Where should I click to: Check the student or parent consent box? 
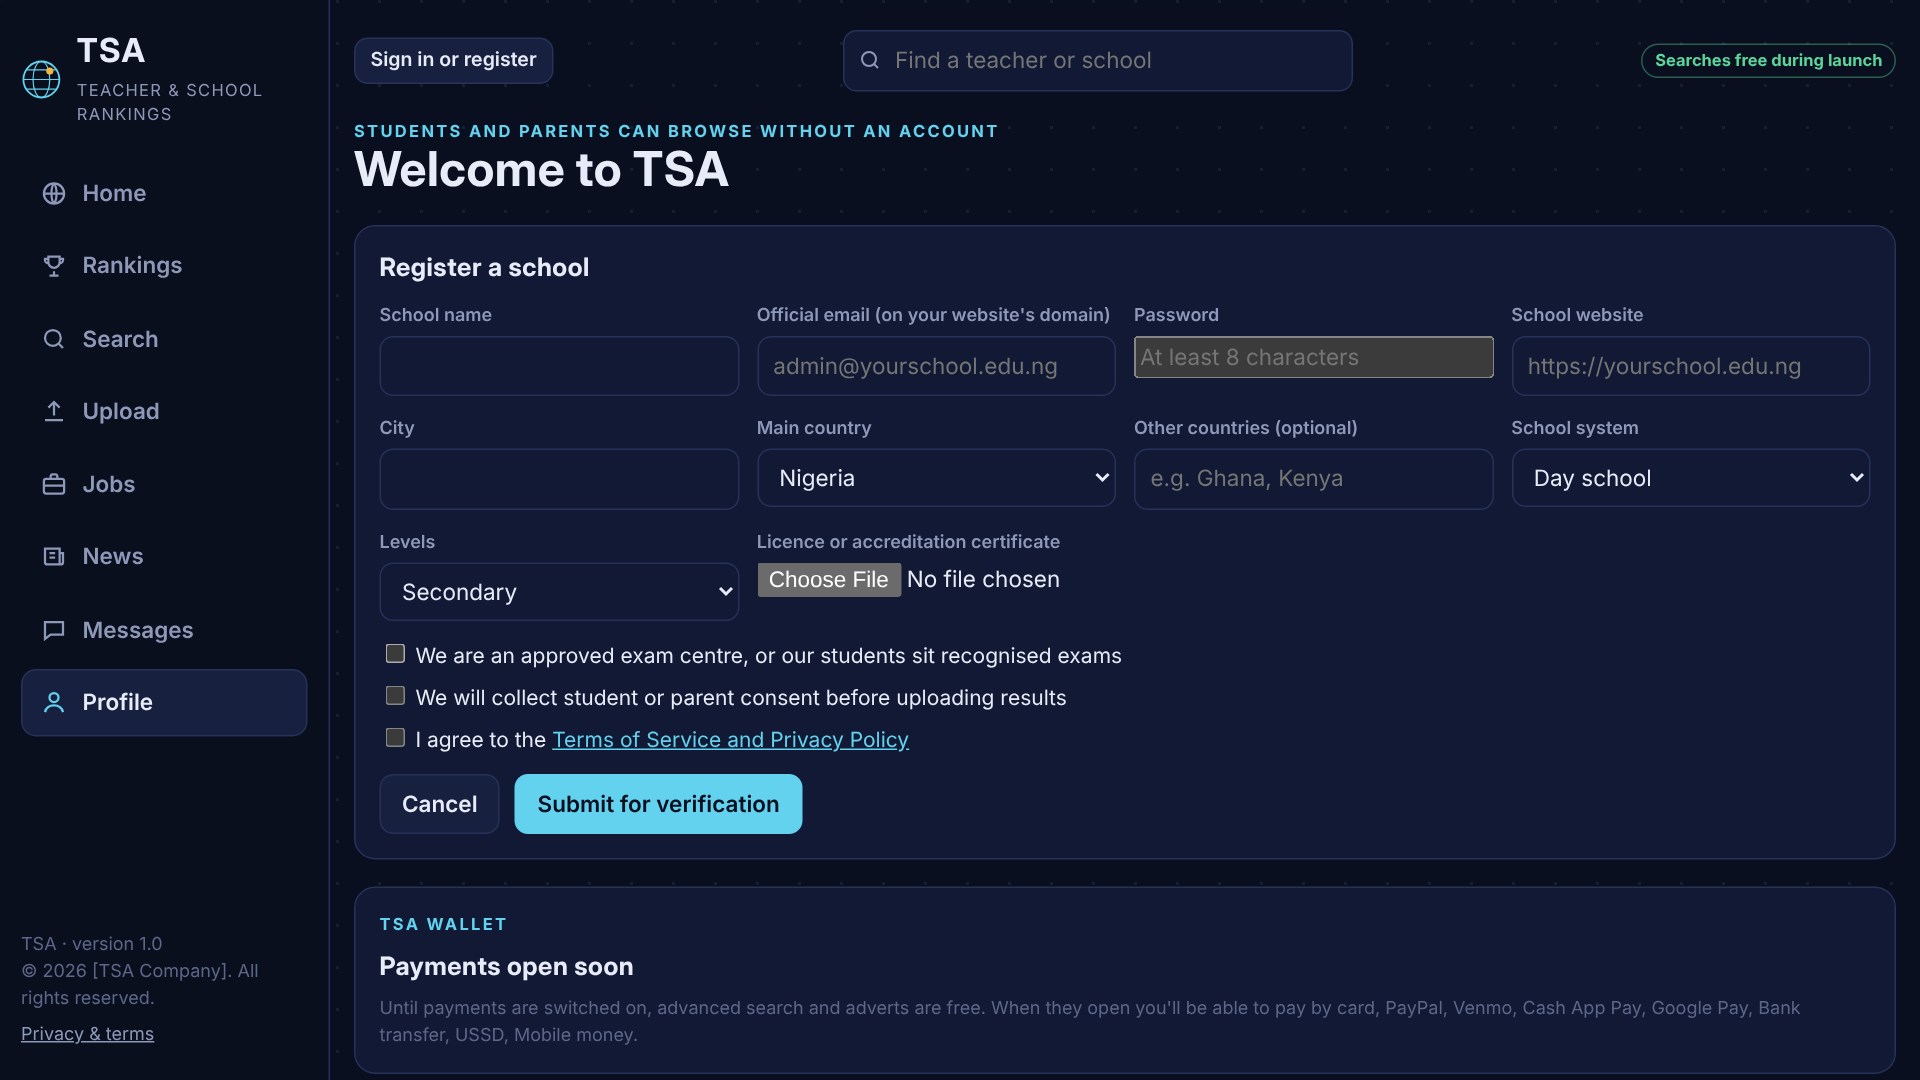(x=395, y=696)
